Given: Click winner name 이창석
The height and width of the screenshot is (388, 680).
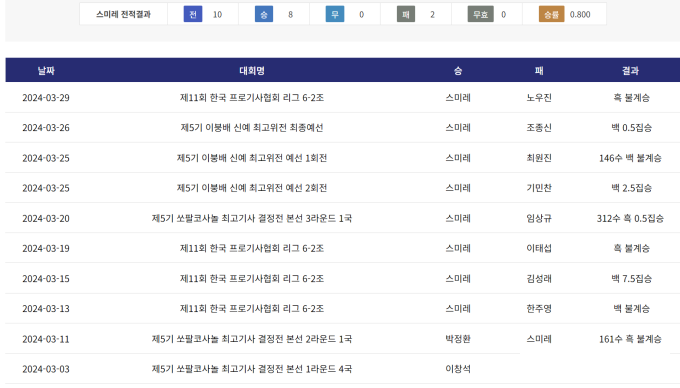Looking at the screenshot, I should pyautogui.click(x=458, y=368).
